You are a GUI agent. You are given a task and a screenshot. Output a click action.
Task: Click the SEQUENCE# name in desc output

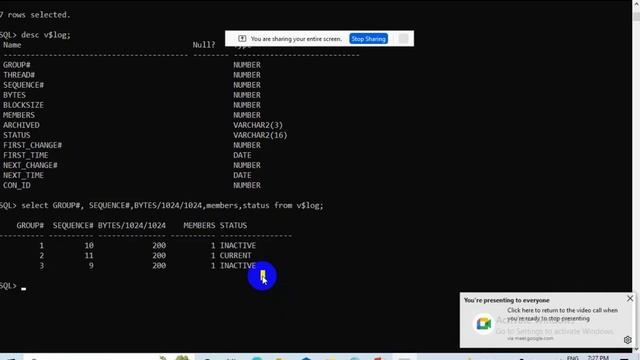(23, 85)
